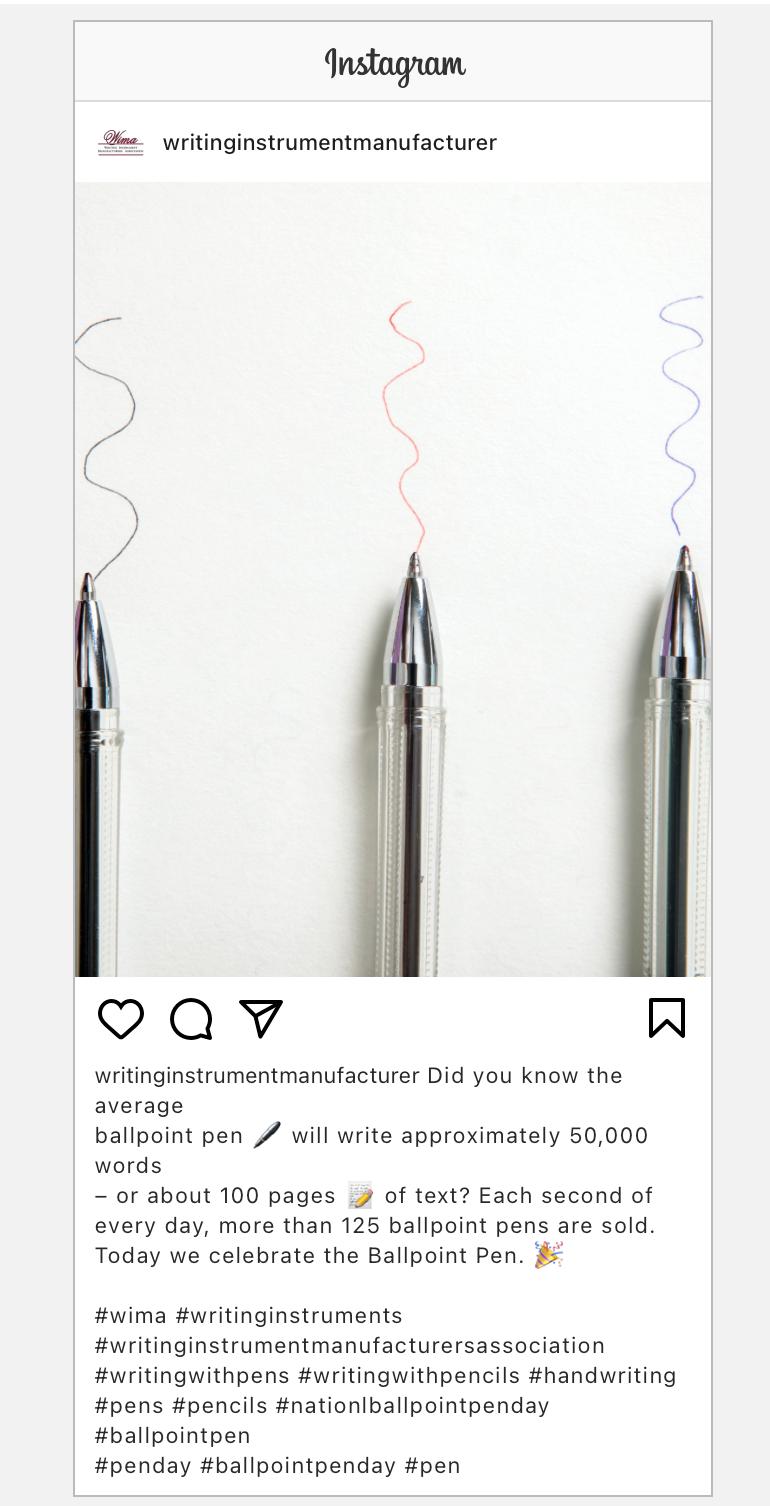
Task: Open the #writingwithpencils hashtag
Action: pyautogui.click(x=409, y=1376)
